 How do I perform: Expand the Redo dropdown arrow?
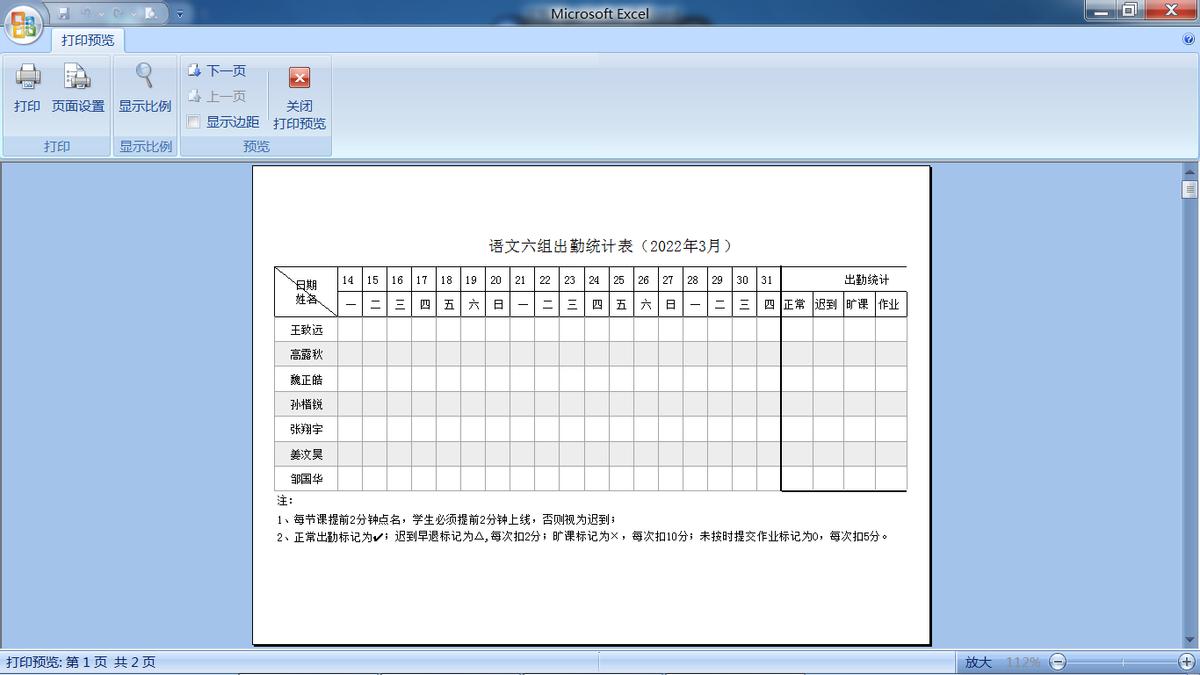tap(131, 13)
